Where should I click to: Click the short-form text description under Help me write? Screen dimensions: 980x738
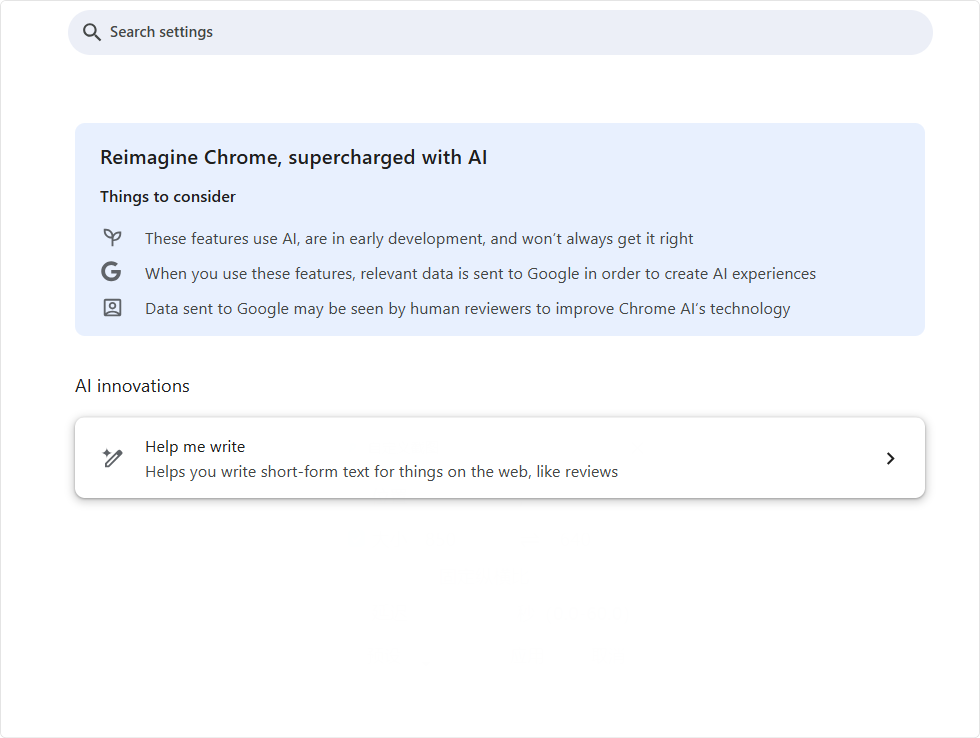point(381,471)
